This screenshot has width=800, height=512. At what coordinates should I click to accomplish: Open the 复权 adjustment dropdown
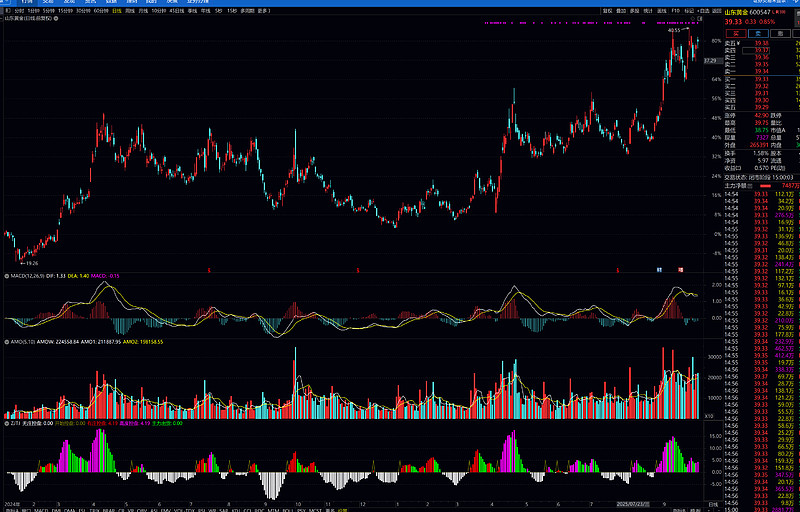pyautogui.click(x=607, y=11)
